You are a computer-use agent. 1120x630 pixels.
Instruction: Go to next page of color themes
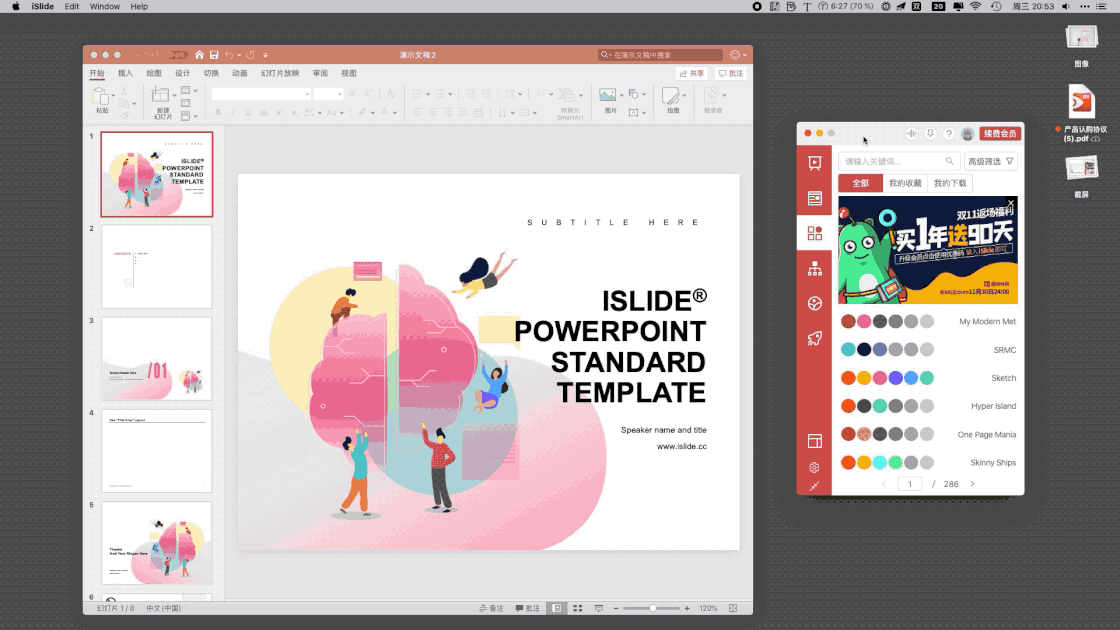pos(973,484)
